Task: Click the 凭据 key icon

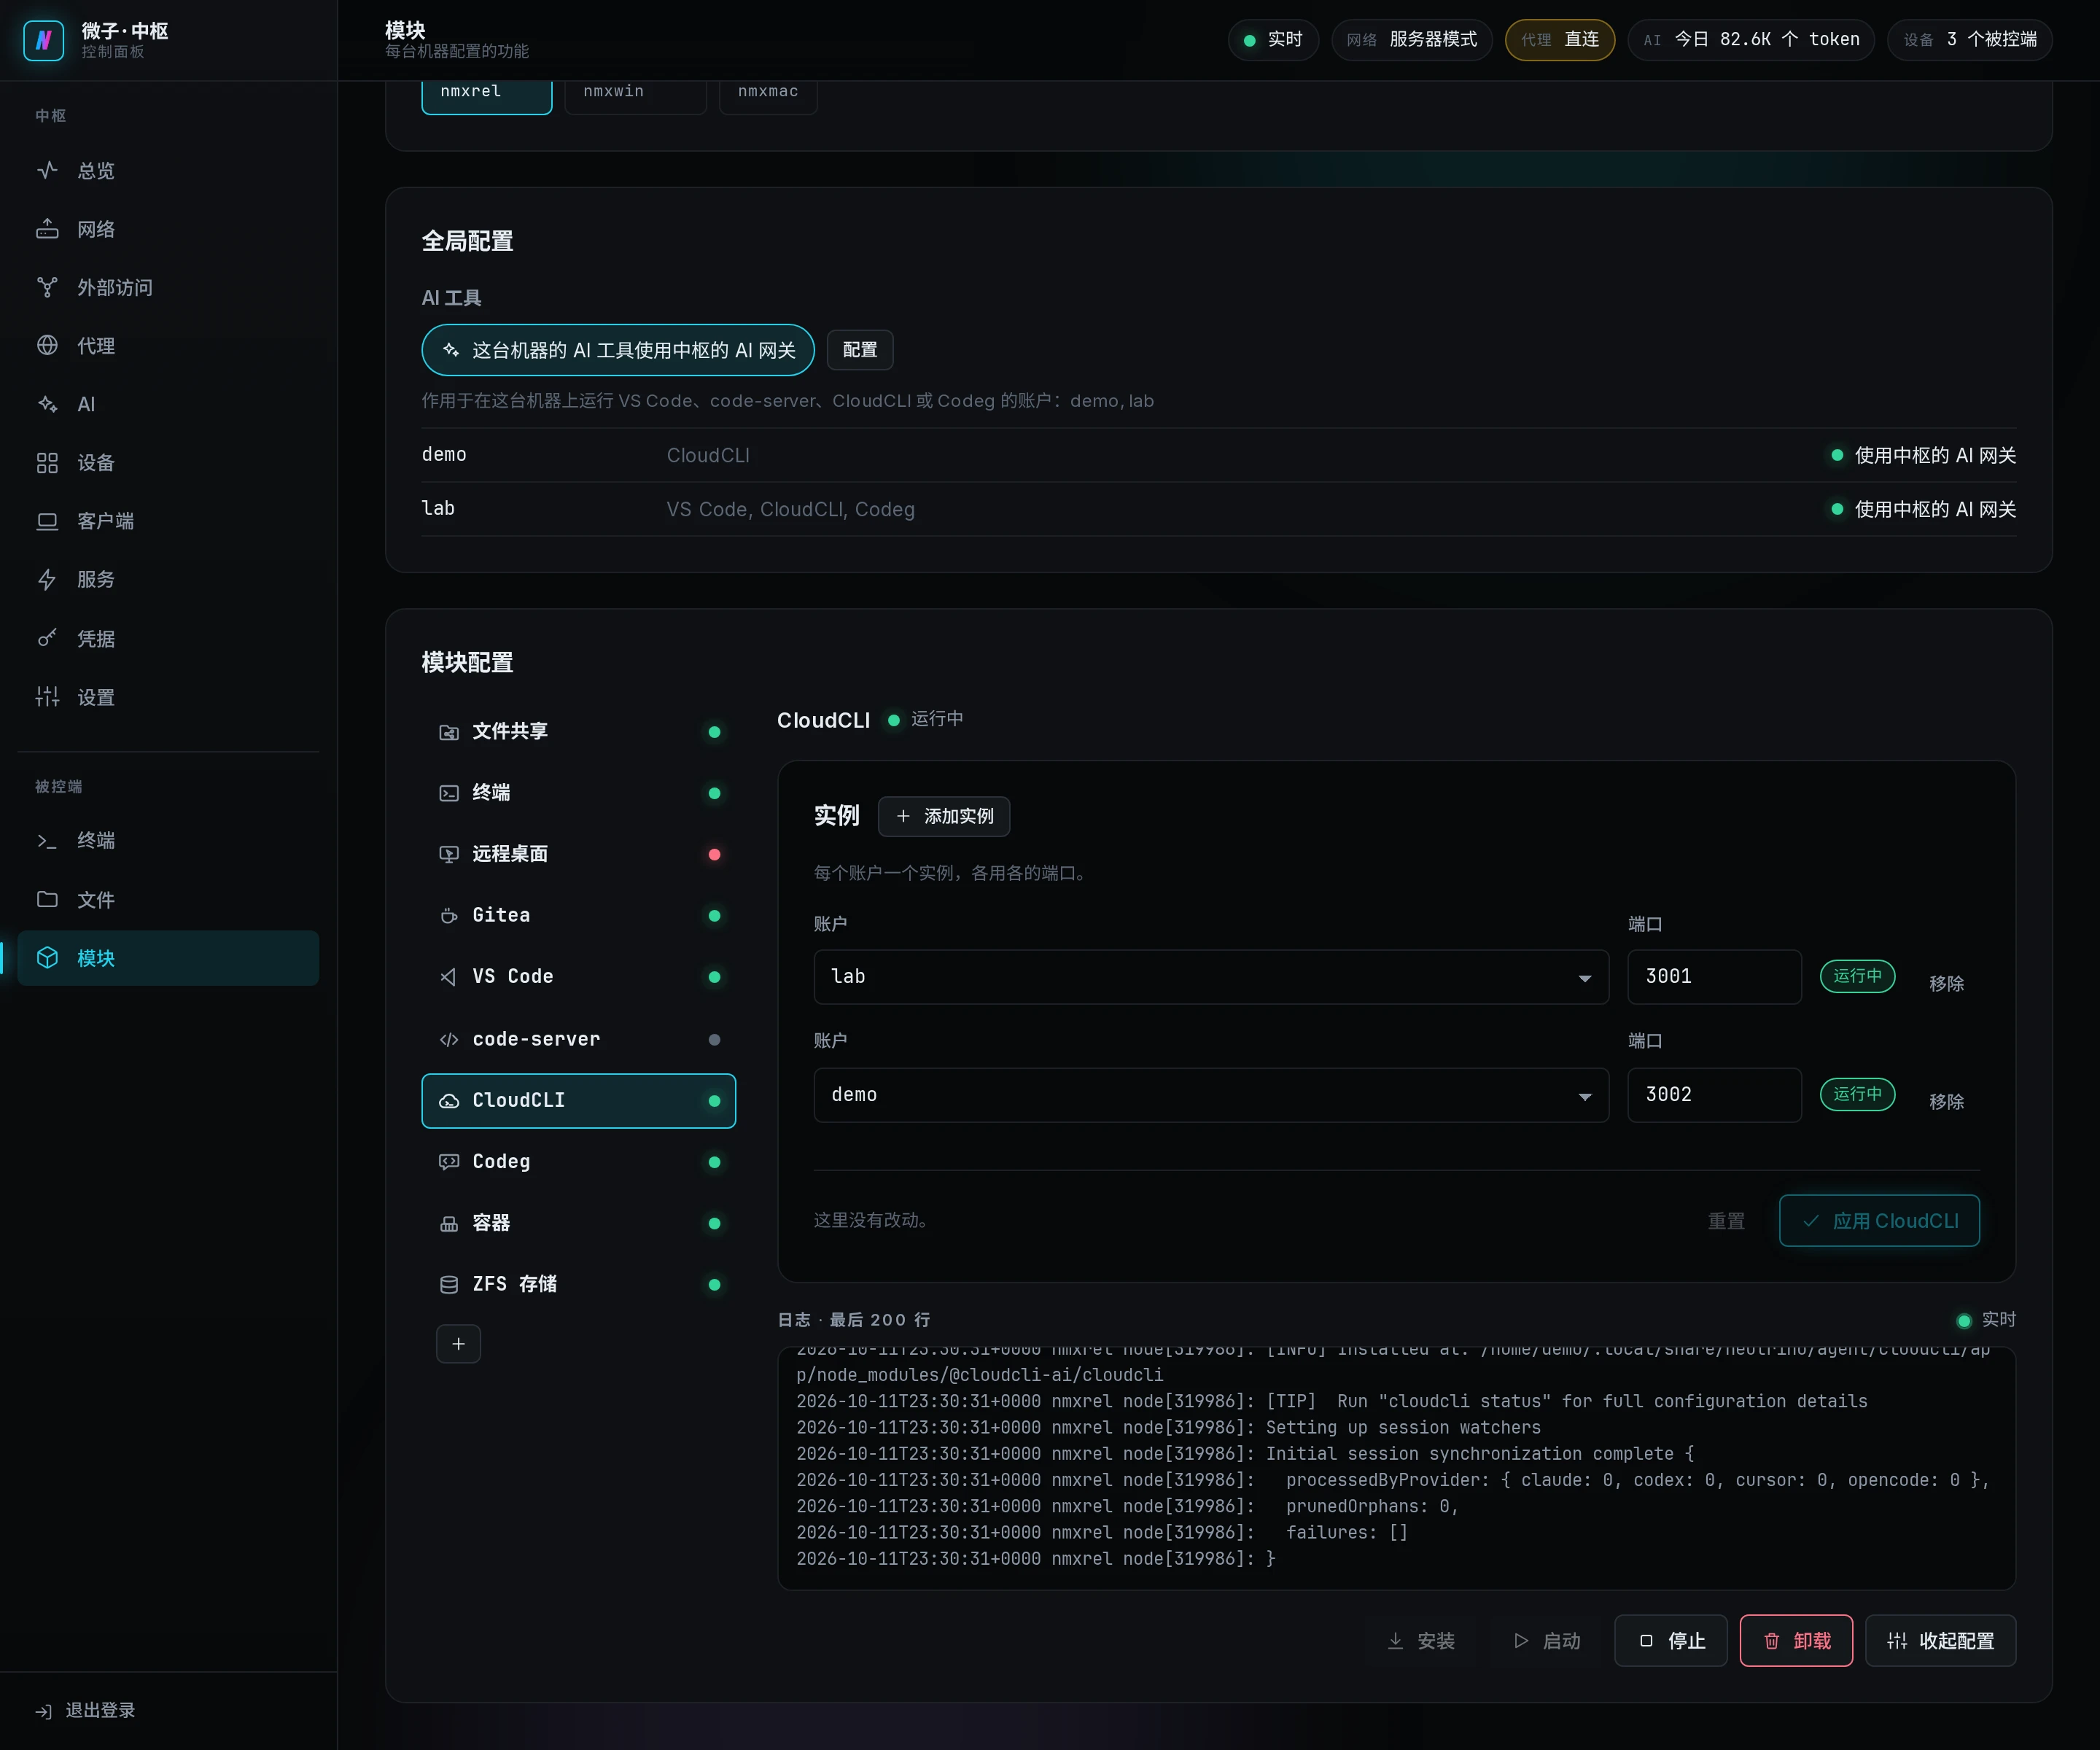Action: (x=47, y=638)
